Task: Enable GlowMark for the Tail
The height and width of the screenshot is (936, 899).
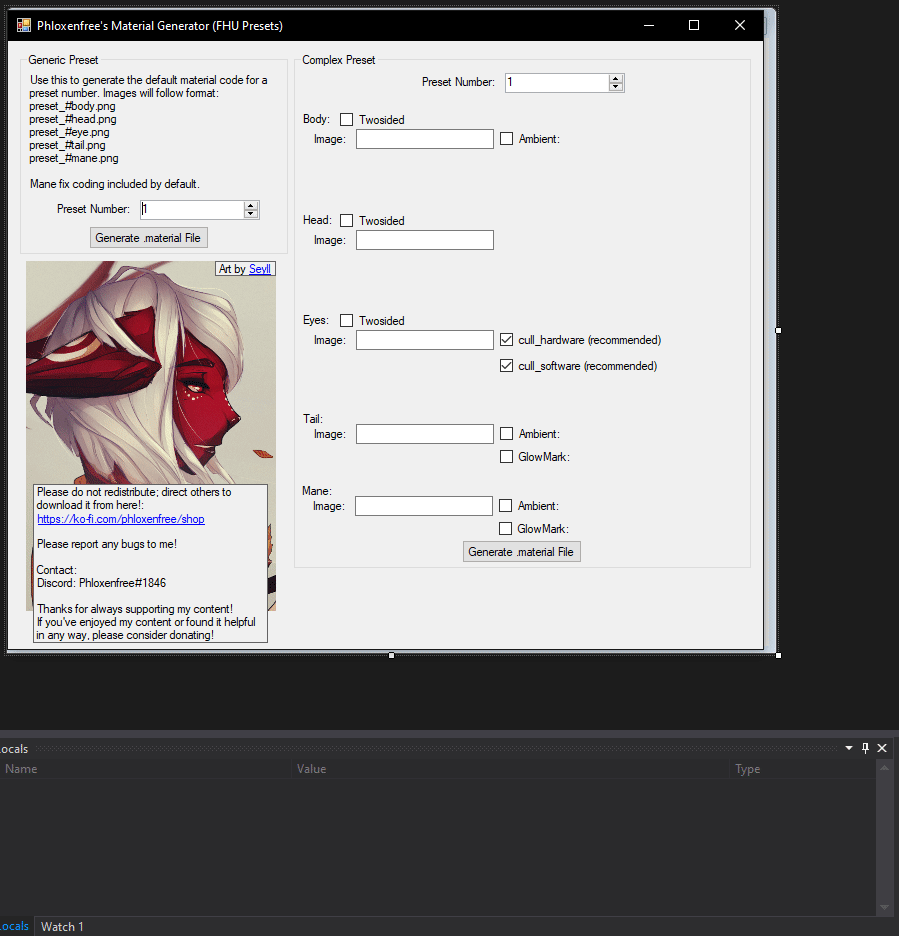Action: pos(506,456)
